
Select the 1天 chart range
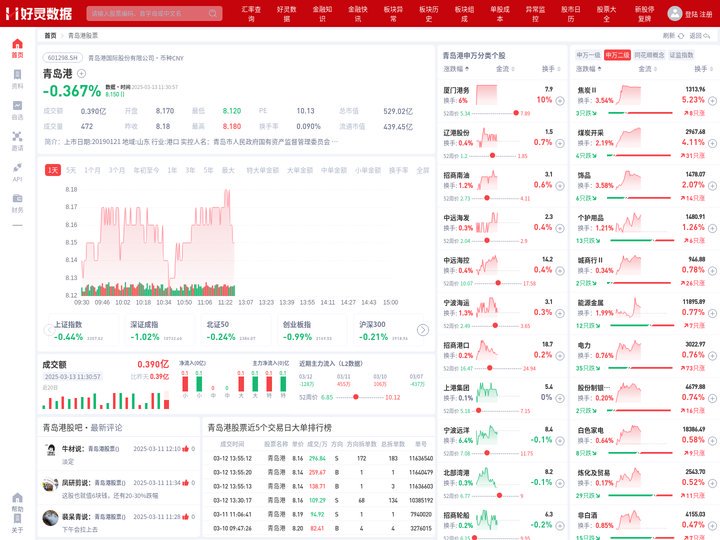pyautogui.click(x=53, y=170)
